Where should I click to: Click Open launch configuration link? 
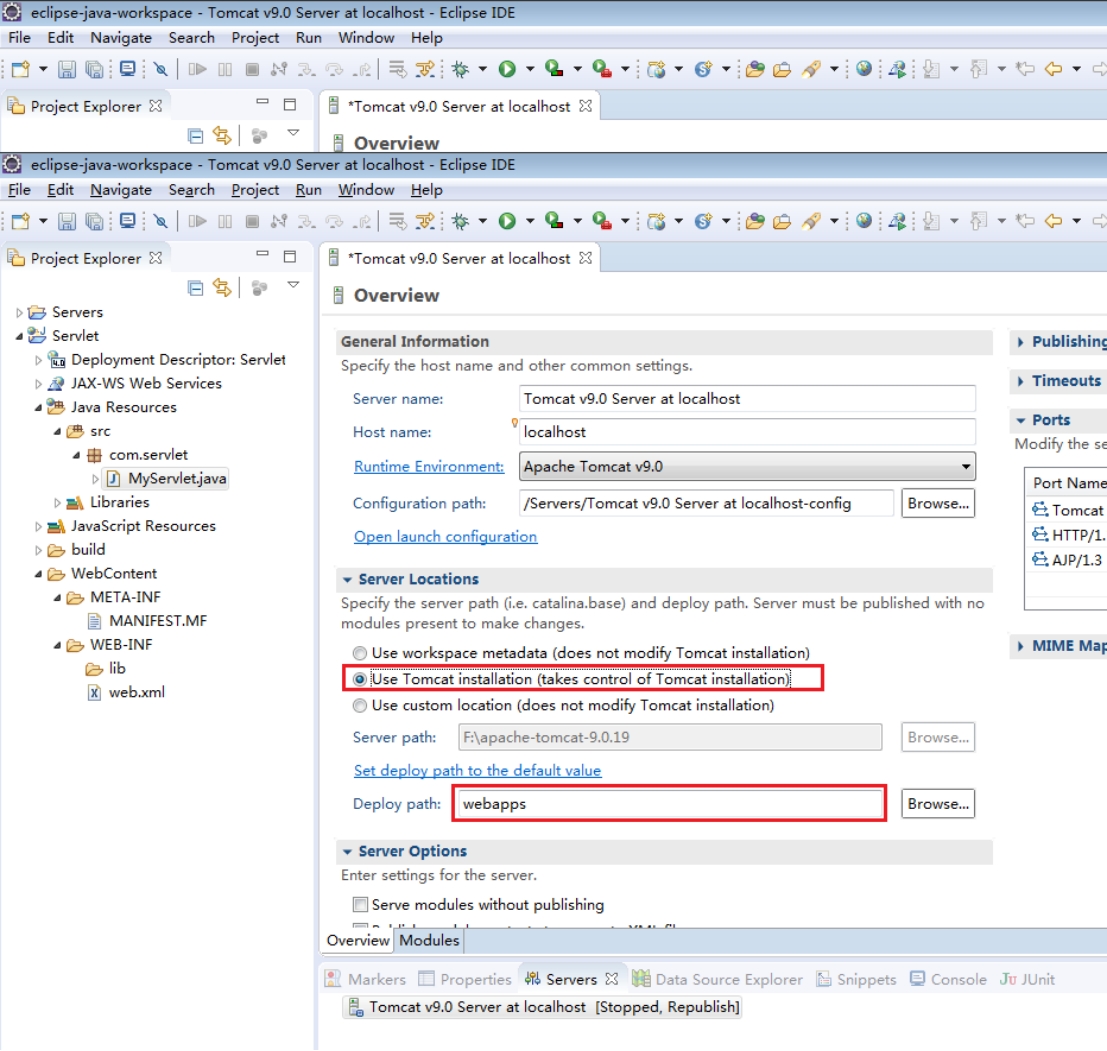(445, 536)
